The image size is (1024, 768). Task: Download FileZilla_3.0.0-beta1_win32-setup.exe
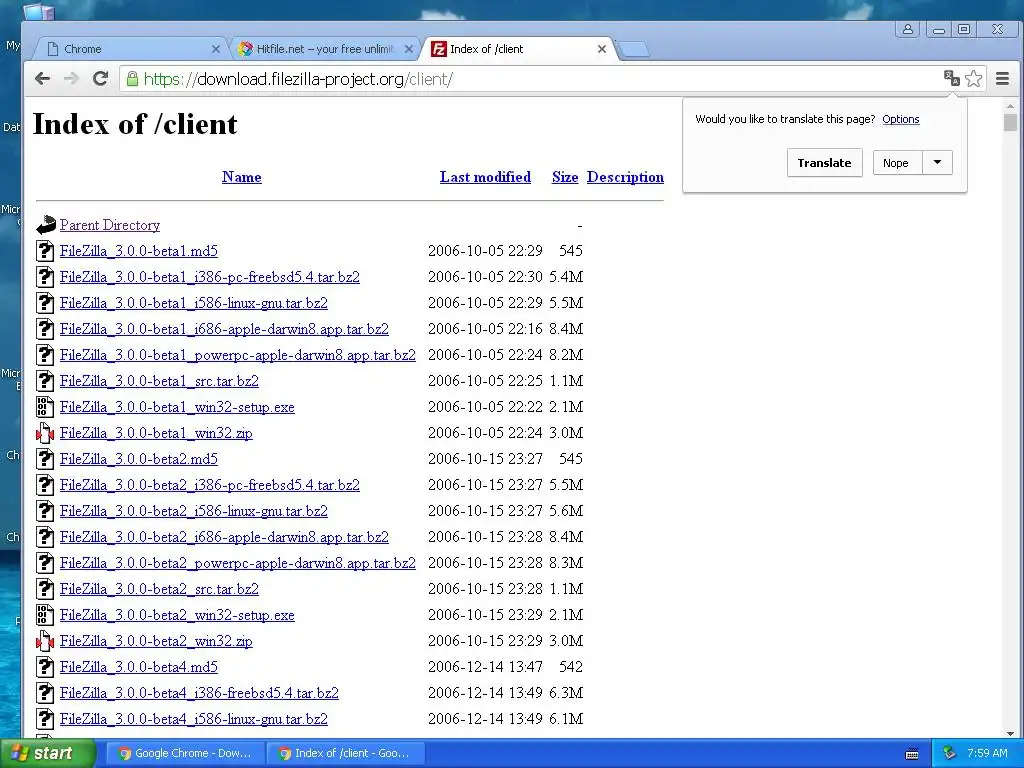[177, 407]
